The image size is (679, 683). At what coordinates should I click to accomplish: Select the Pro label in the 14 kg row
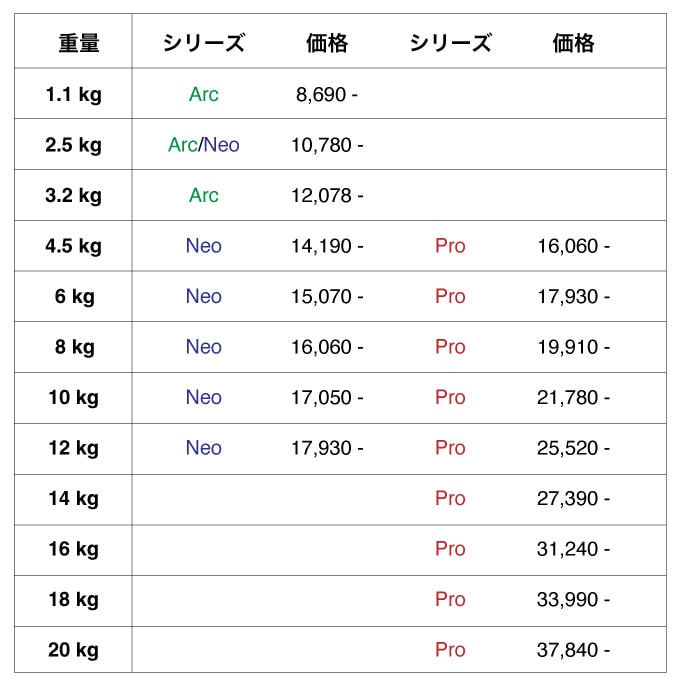(450, 499)
